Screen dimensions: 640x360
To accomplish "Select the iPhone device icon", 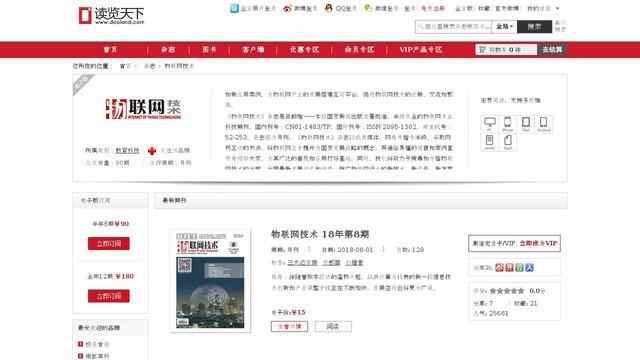I will [x=507, y=123].
